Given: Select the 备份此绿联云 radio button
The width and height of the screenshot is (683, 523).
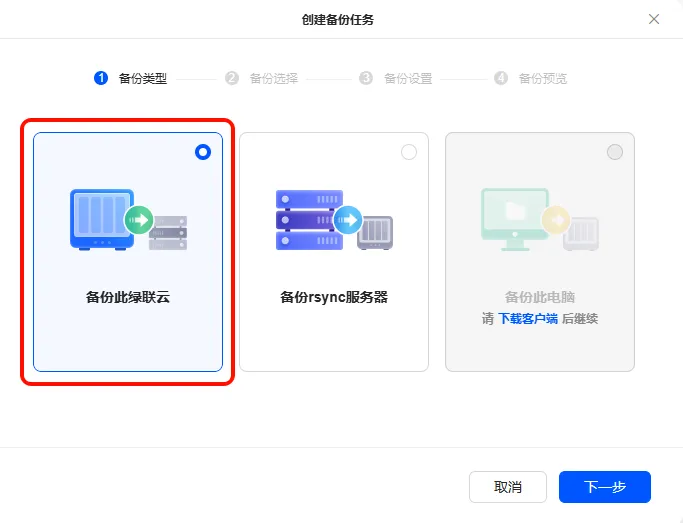Looking at the screenshot, I should click(203, 152).
